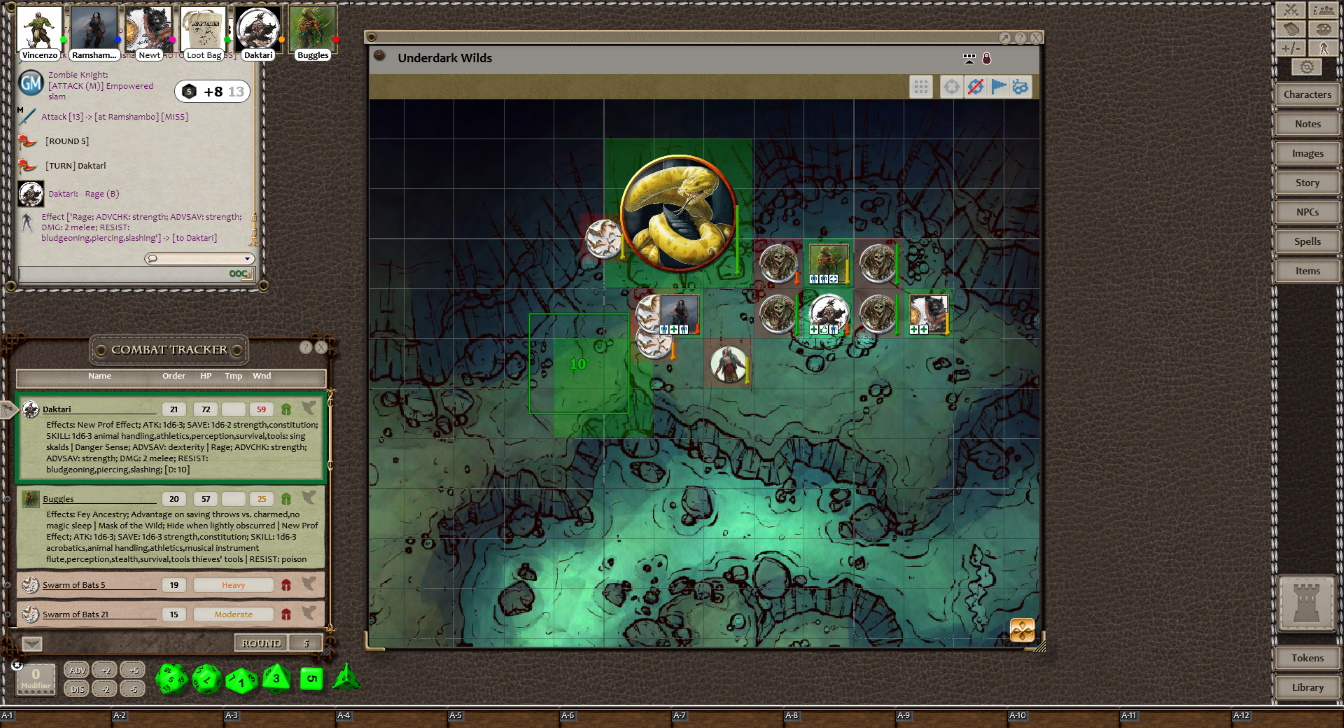This screenshot has height=728, width=1344.
Task: Select the green d4 pyramid die
Action: click(x=346, y=678)
